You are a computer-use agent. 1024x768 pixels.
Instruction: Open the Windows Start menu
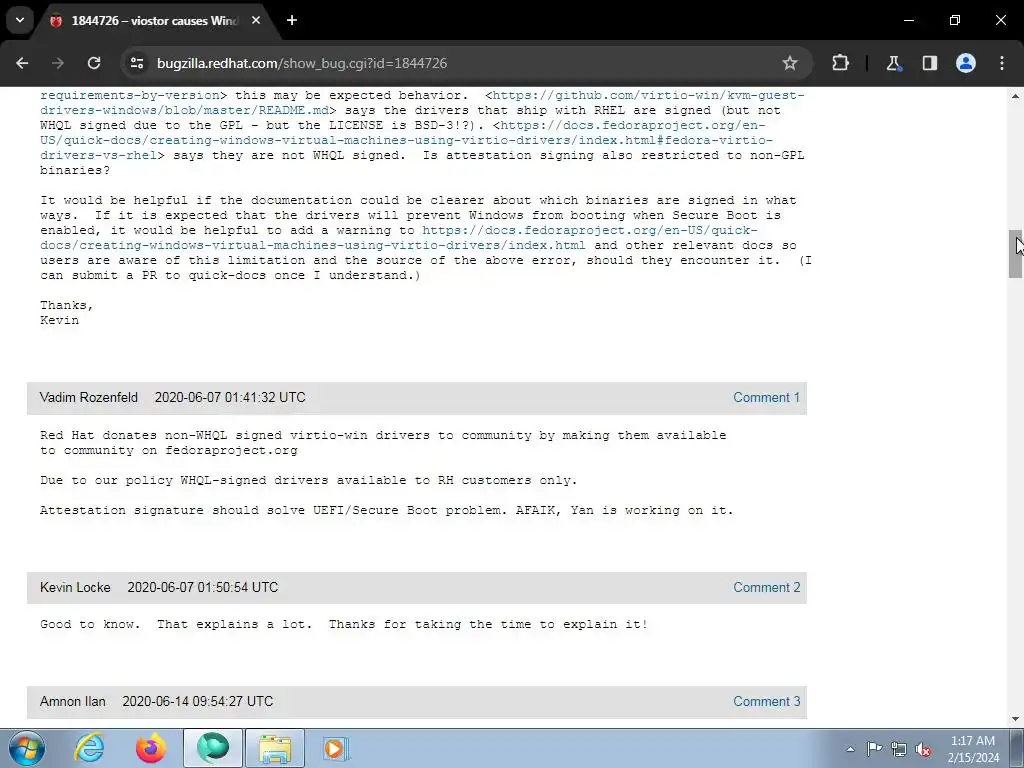pyautogui.click(x=26, y=748)
